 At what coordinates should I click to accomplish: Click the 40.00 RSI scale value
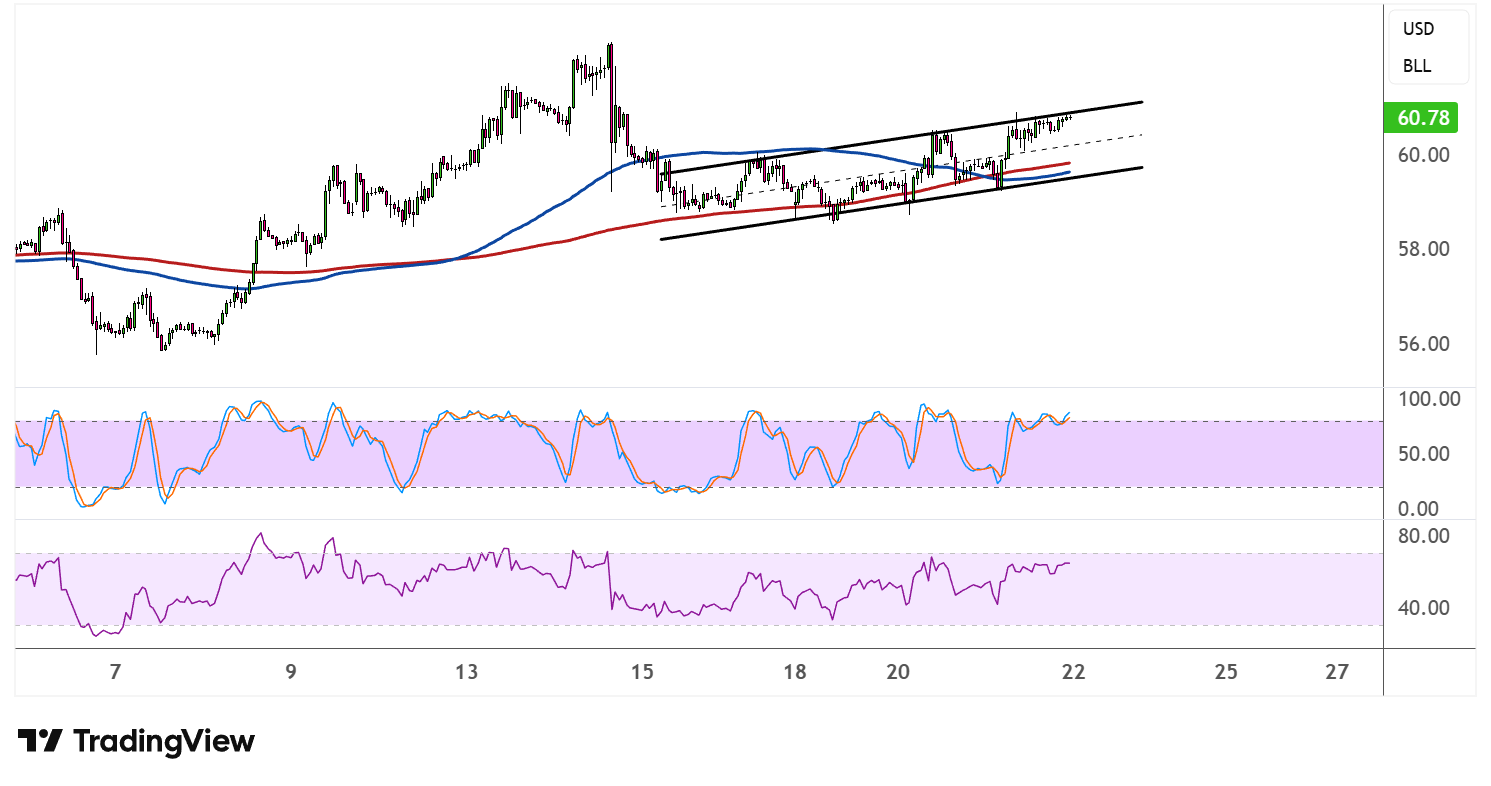(x=1424, y=608)
